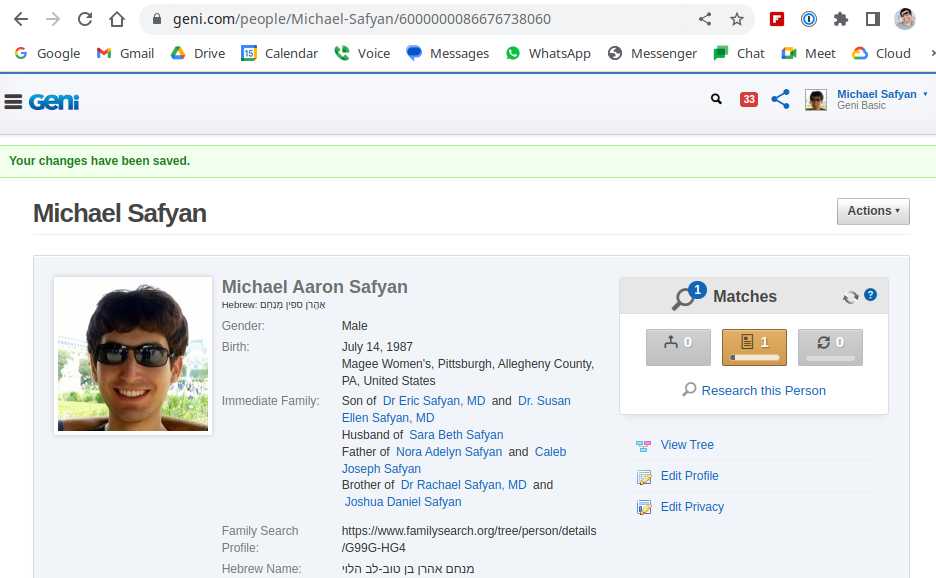This screenshot has width=936, height=578.
Task: Open the red 33 notifications badge
Action: (748, 99)
